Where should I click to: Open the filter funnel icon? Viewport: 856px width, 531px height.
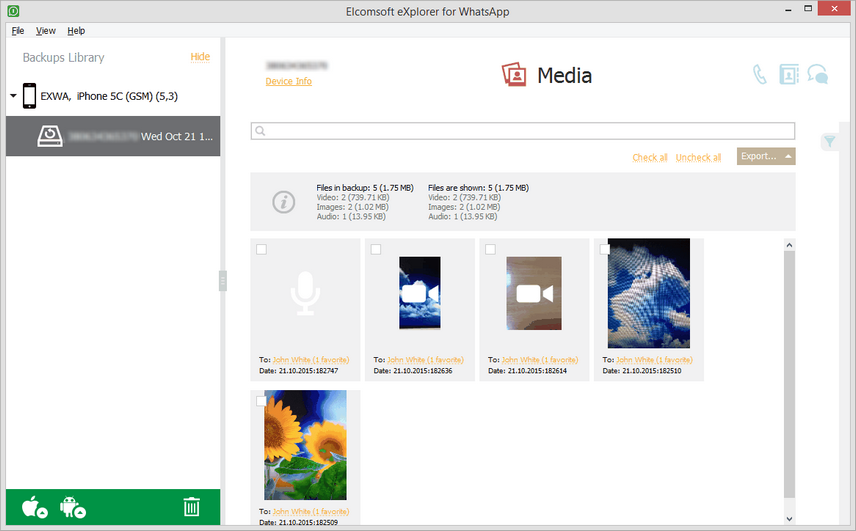coord(830,142)
